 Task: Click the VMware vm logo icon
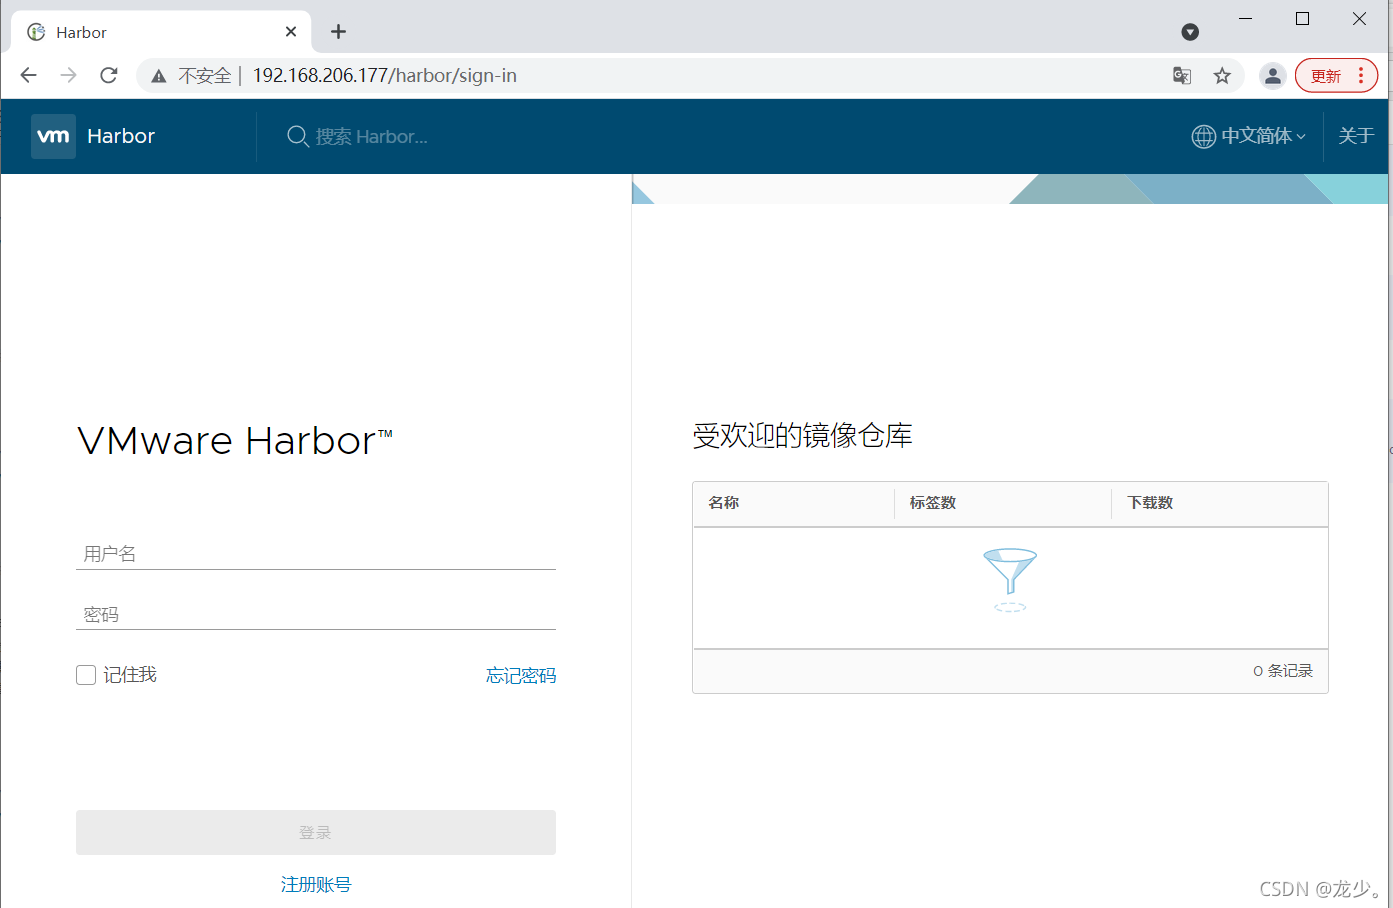click(x=53, y=136)
